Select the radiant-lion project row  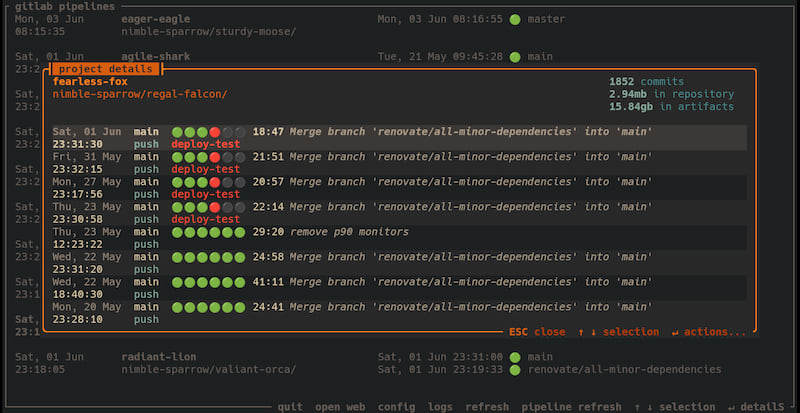[399, 363]
